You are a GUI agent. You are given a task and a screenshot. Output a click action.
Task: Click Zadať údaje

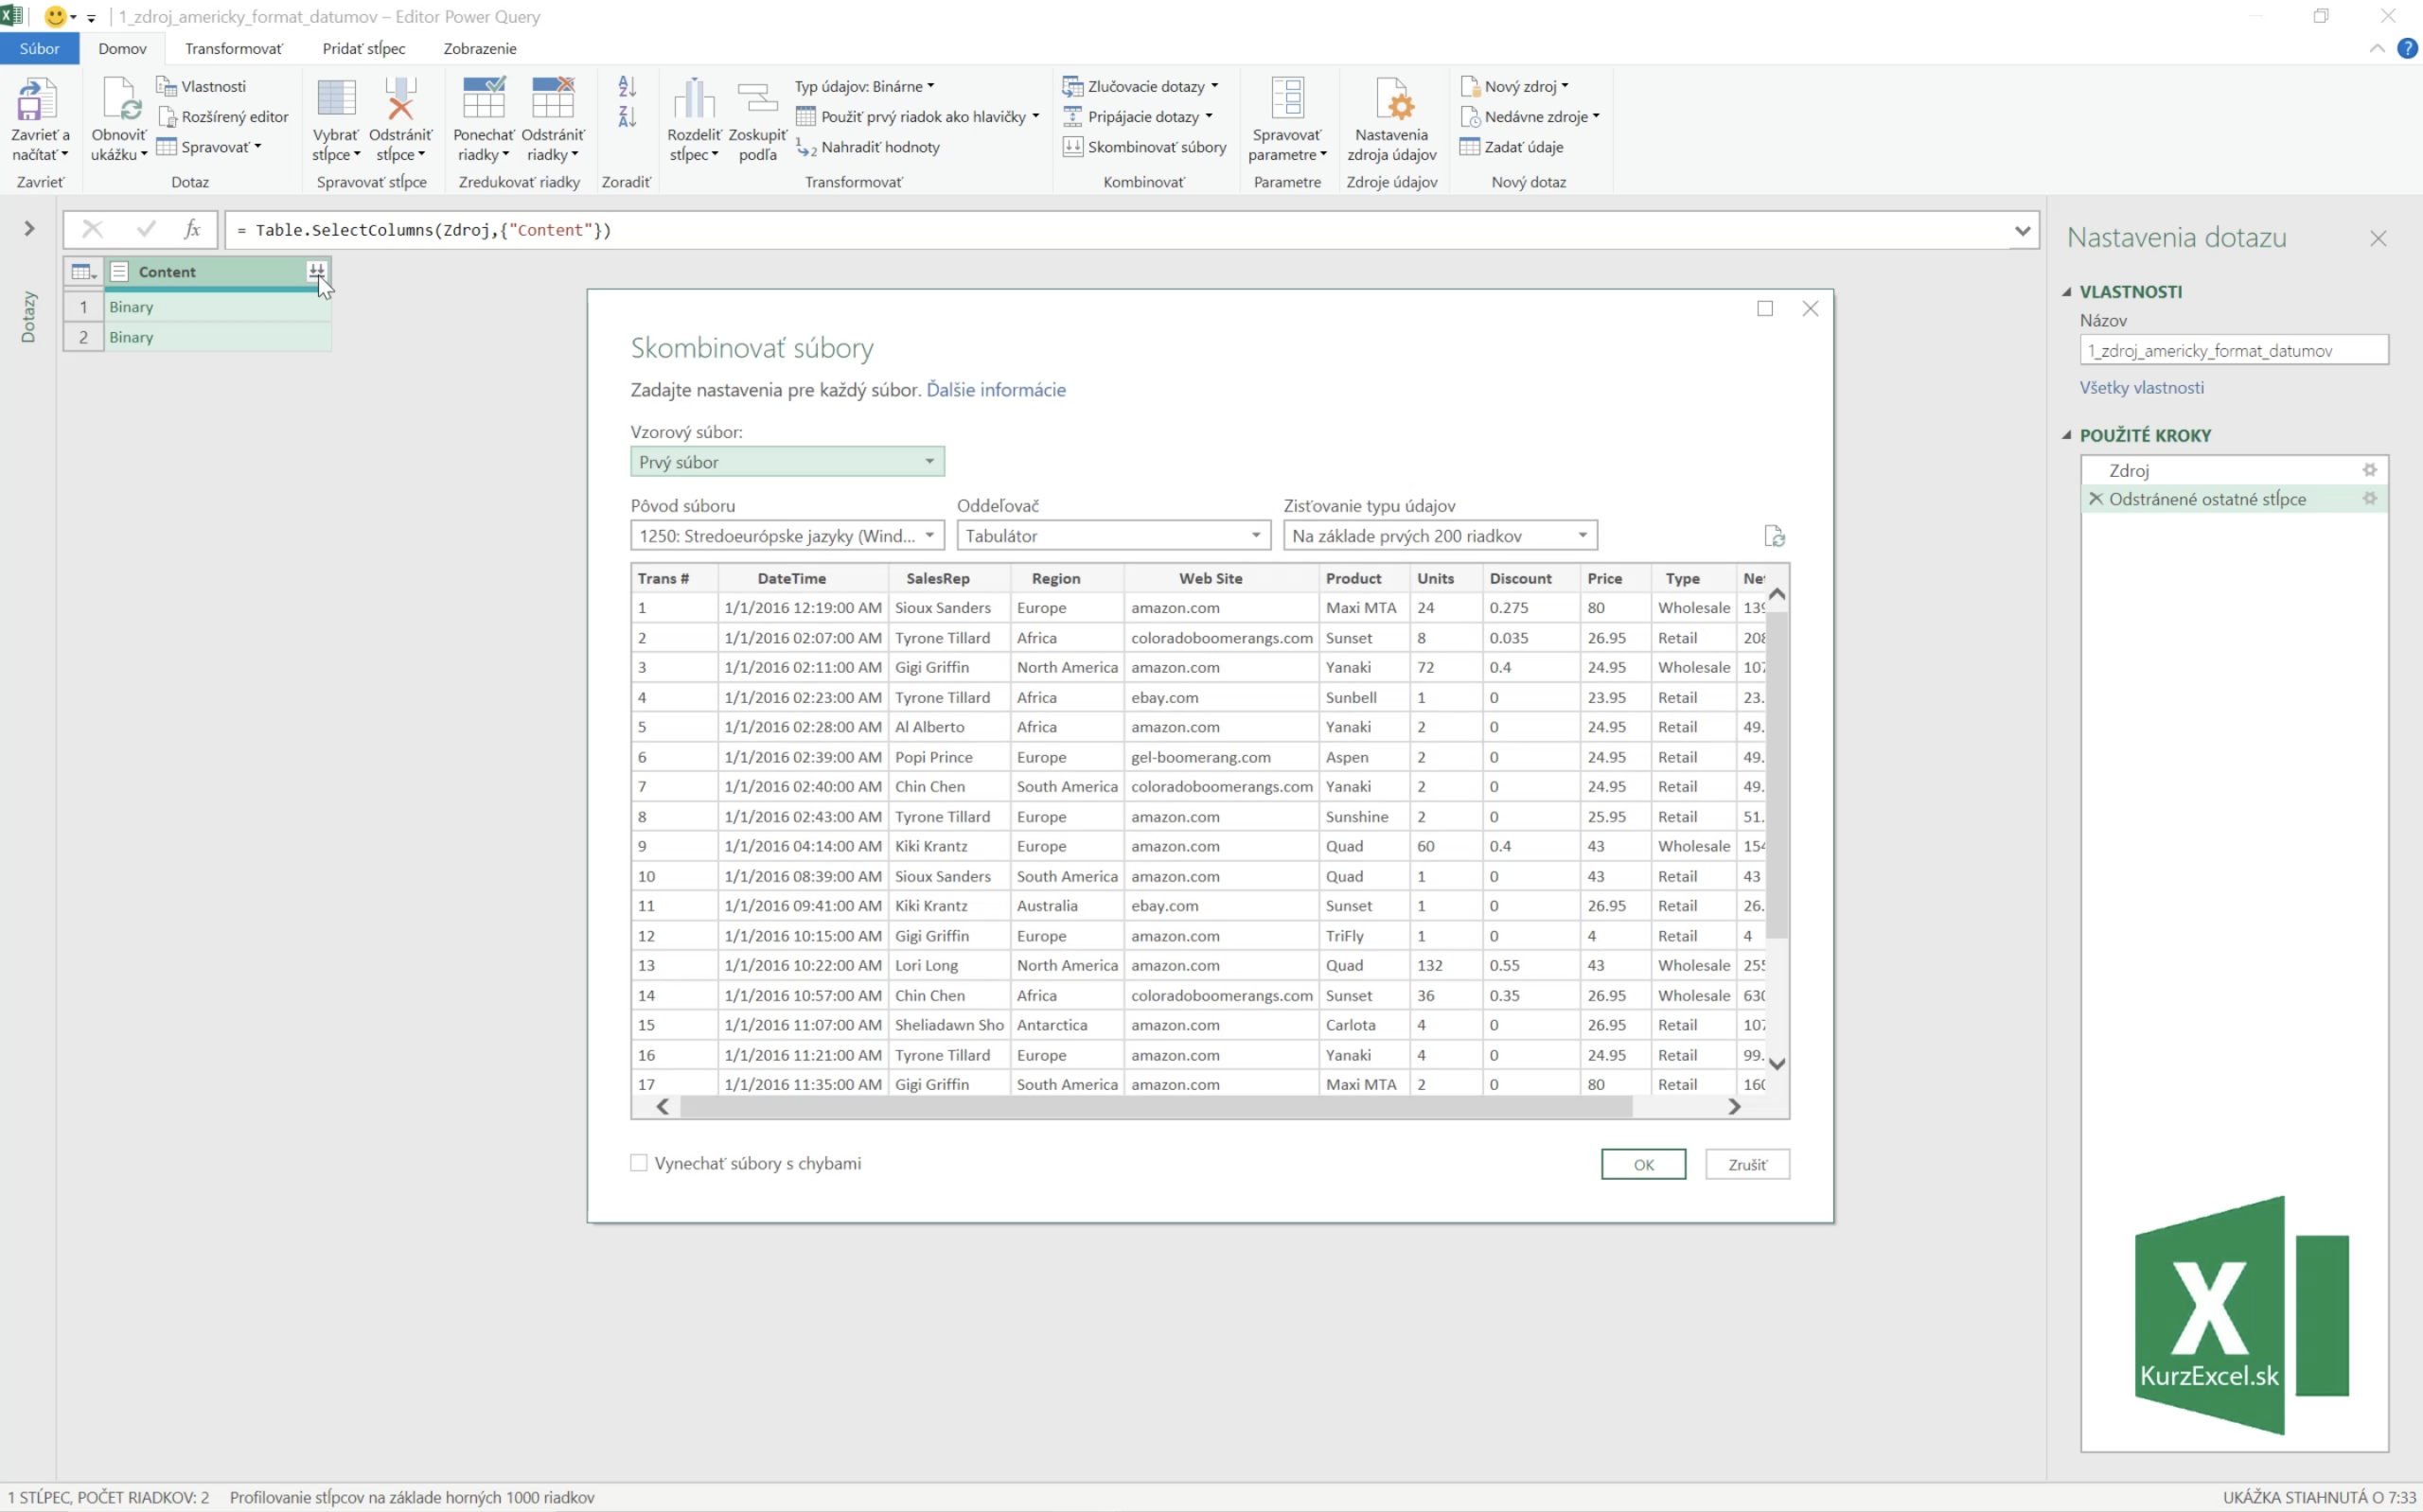point(1511,147)
